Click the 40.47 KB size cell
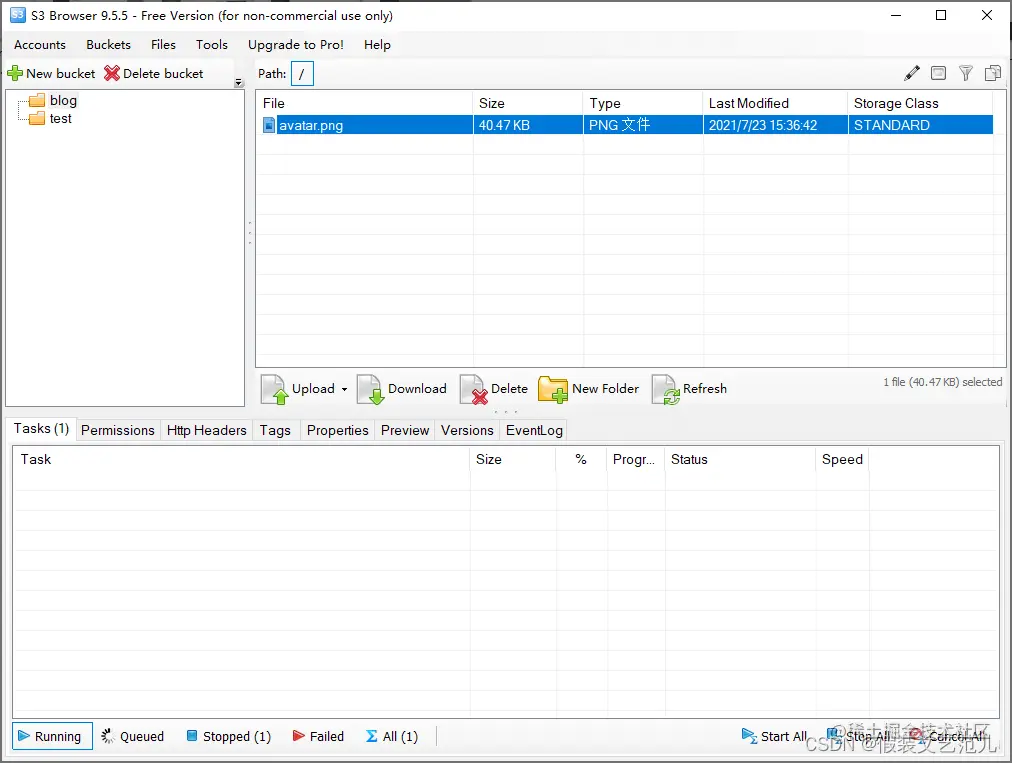 point(528,125)
